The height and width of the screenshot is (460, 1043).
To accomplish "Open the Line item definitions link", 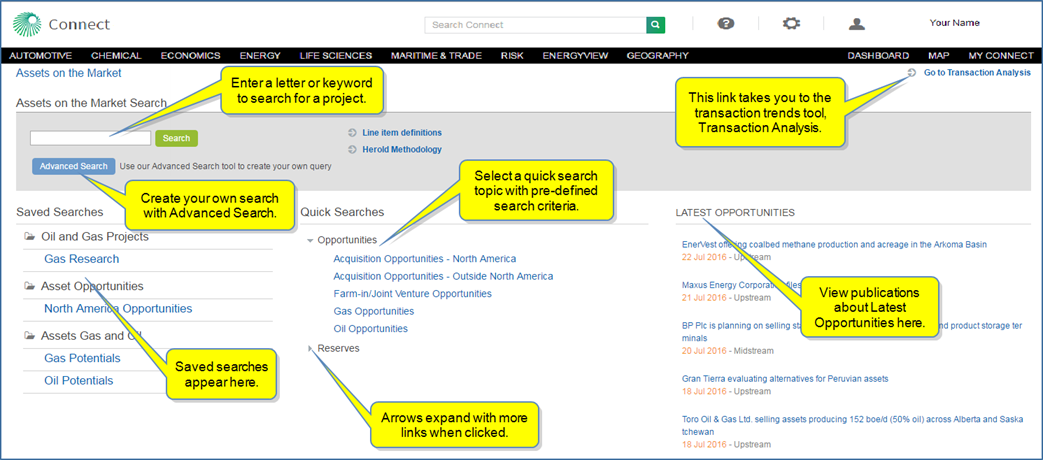I will click(402, 133).
